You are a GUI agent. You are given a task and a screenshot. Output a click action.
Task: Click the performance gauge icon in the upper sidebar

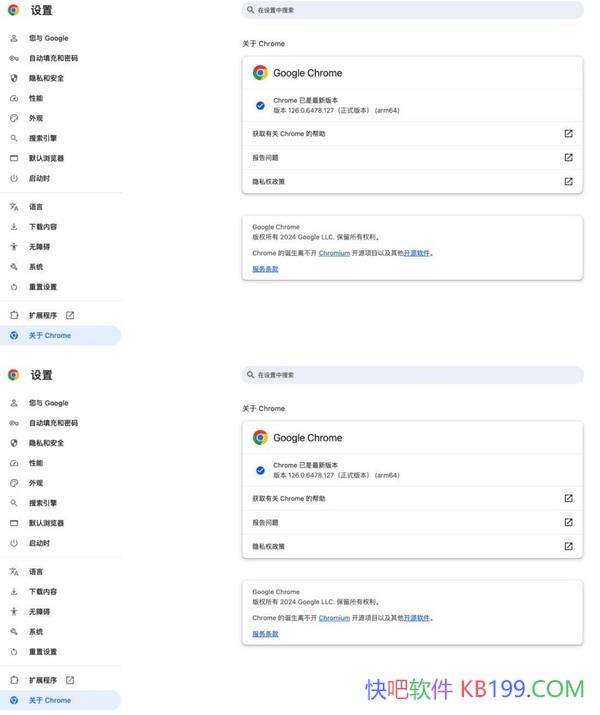(x=14, y=98)
